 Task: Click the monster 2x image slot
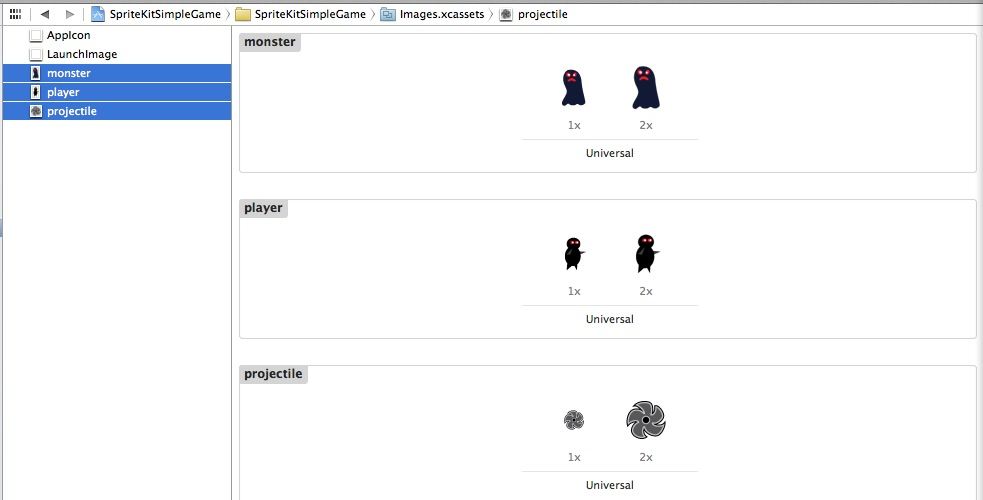tap(646, 87)
